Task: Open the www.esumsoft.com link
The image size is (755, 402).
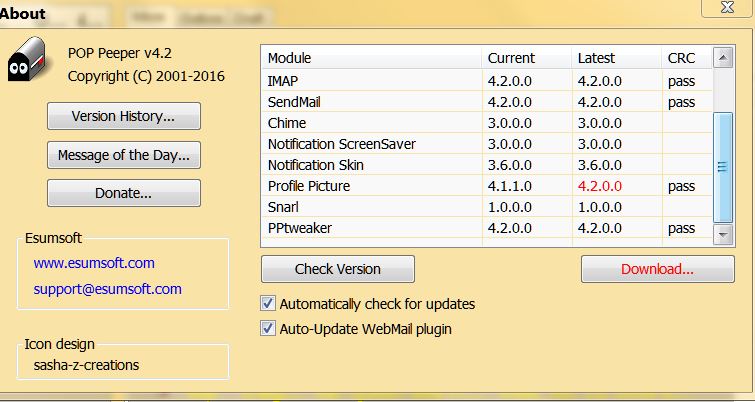Action: point(94,263)
